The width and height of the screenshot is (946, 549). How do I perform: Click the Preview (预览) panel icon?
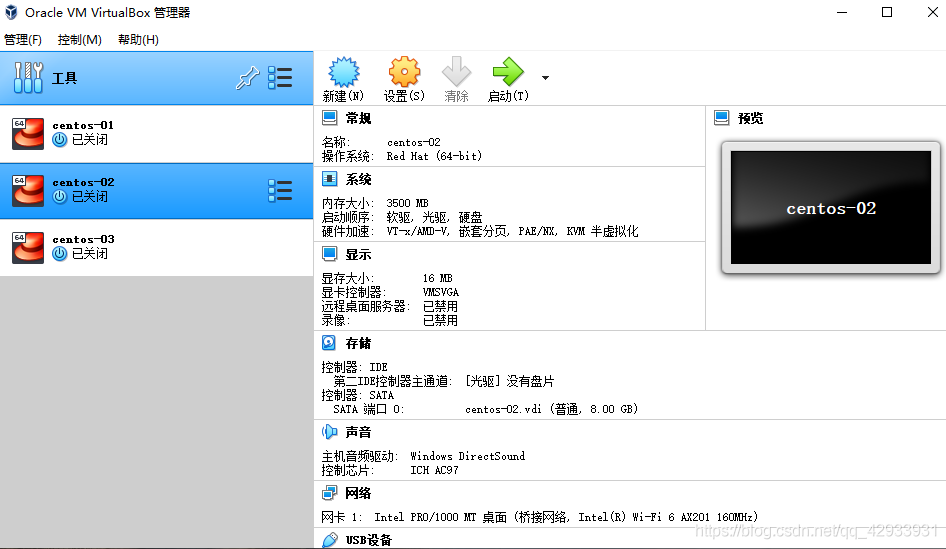[x=722, y=118]
